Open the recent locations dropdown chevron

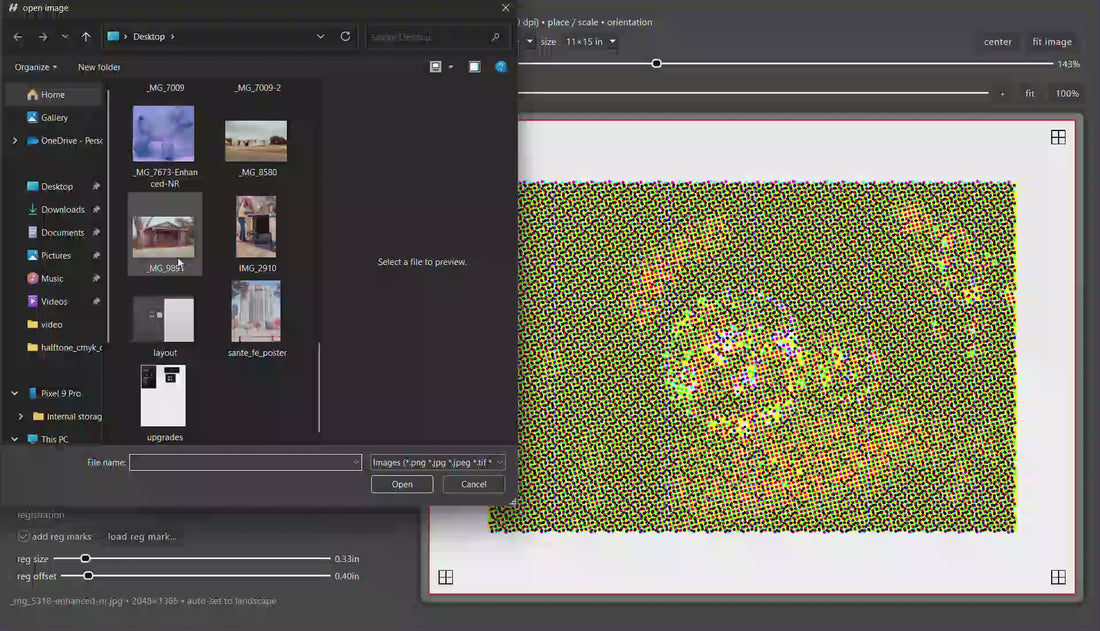(65, 37)
